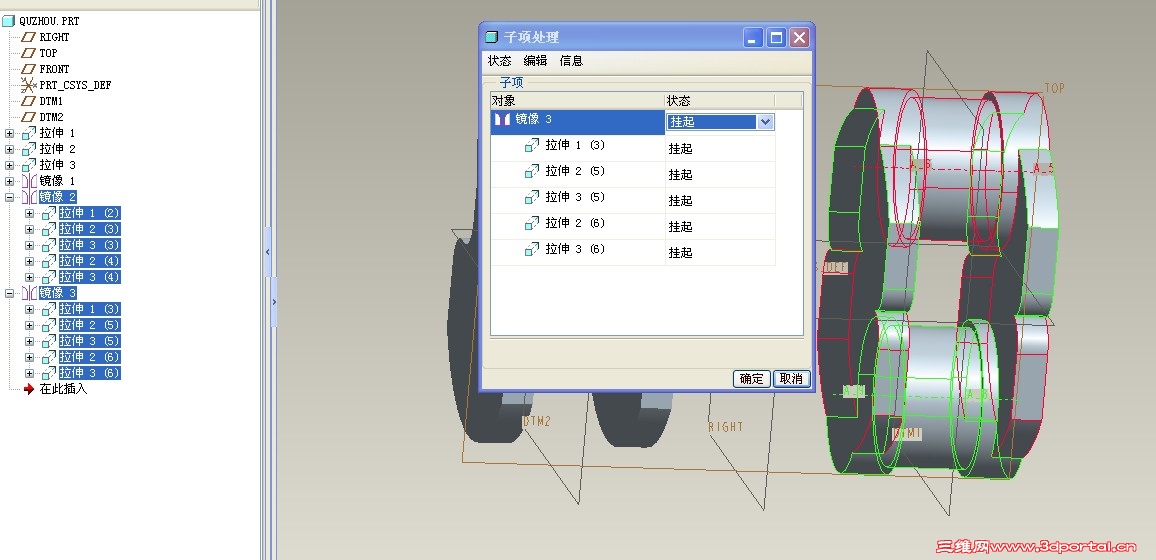Select 拉伸 2 (6) in model tree
Image resolution: width=1156 pixels, height=560 pixels.
tap(89, 357)
